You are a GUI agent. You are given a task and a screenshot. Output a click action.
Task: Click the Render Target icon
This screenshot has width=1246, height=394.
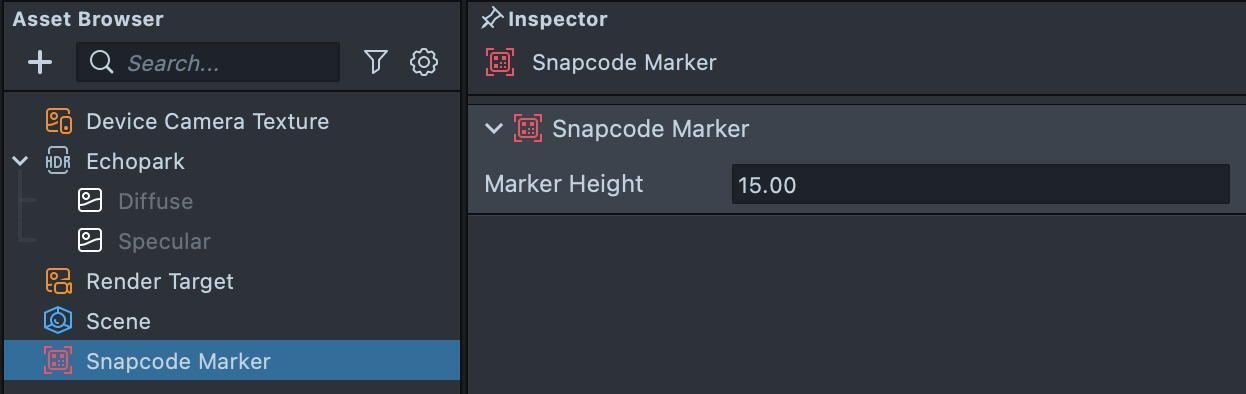point(59,282)
